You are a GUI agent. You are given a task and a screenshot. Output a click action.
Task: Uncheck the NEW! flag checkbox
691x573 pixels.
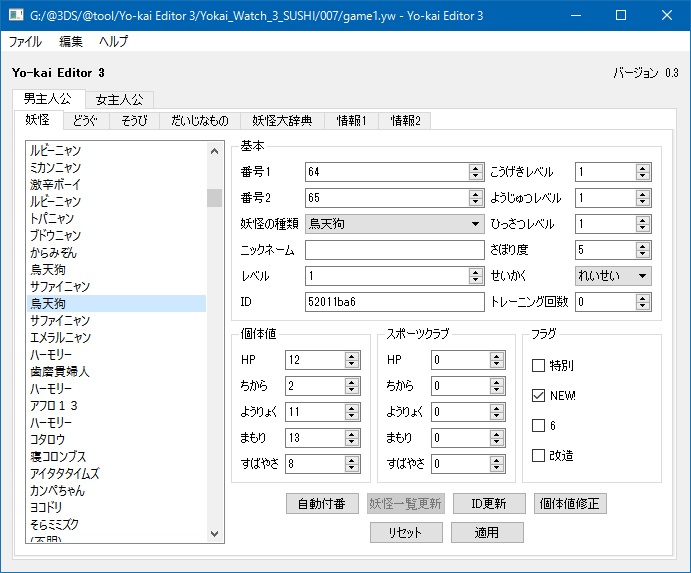(539, 395)
